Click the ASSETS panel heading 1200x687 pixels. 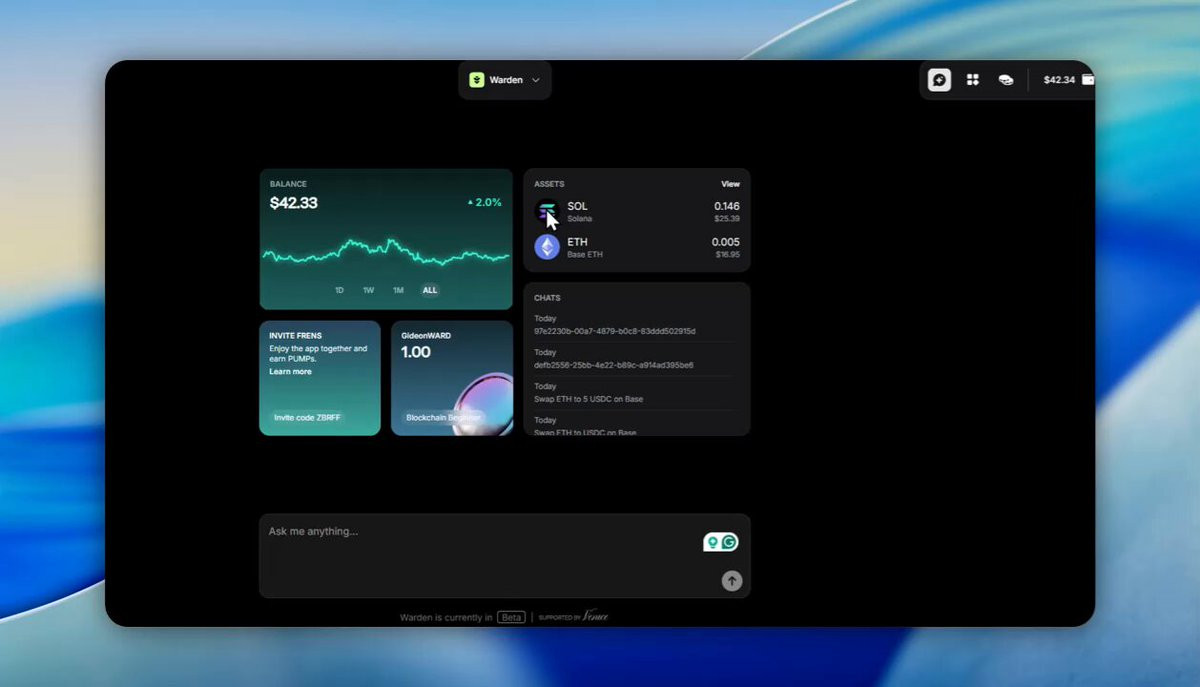(x=549, y=184)
